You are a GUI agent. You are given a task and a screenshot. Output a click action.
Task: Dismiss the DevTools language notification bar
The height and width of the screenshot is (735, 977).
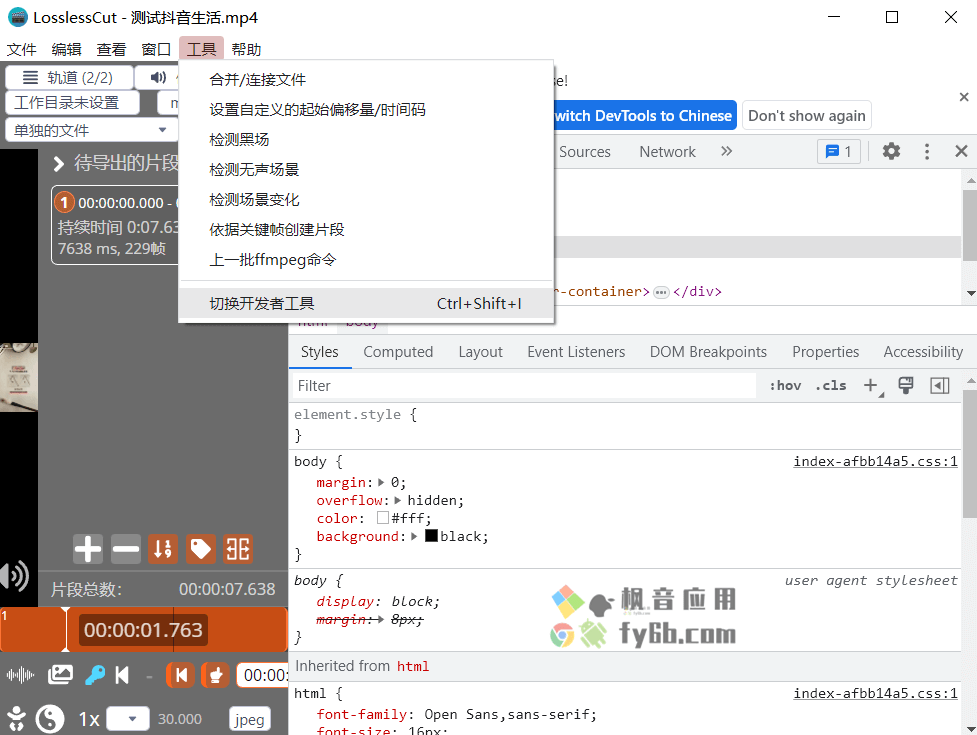[964, 97]
